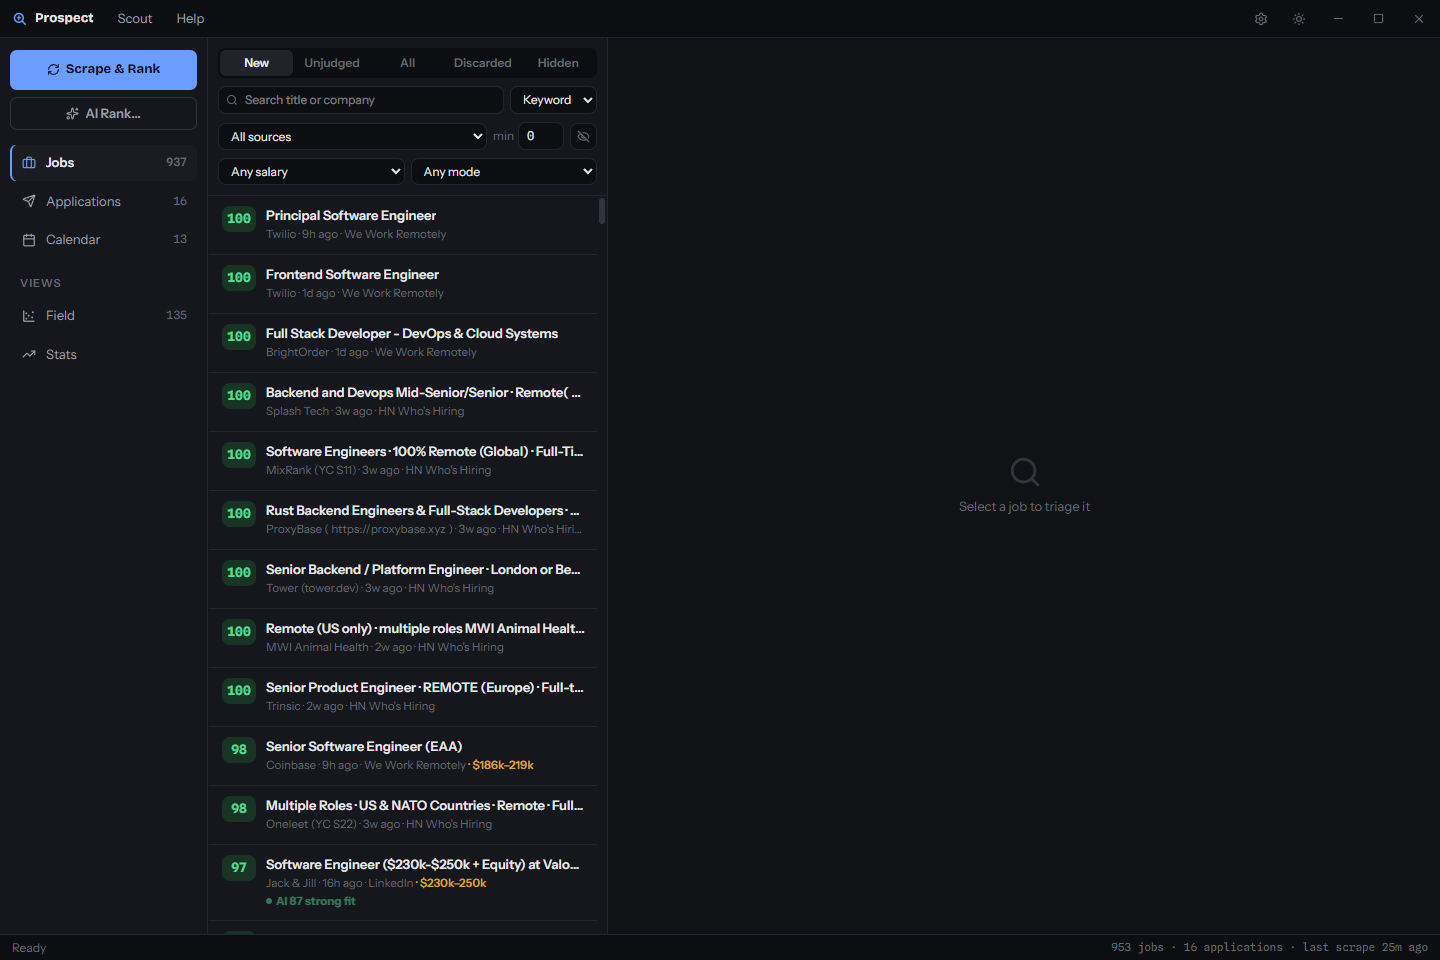Close the Prospect window

click(1418, 19)
